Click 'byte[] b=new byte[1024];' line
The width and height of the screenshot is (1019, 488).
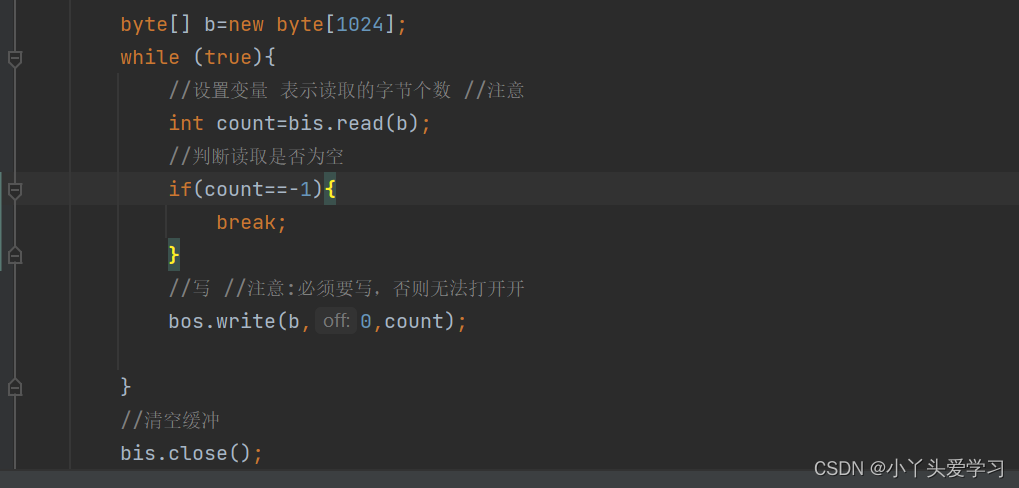pos(263,25)
